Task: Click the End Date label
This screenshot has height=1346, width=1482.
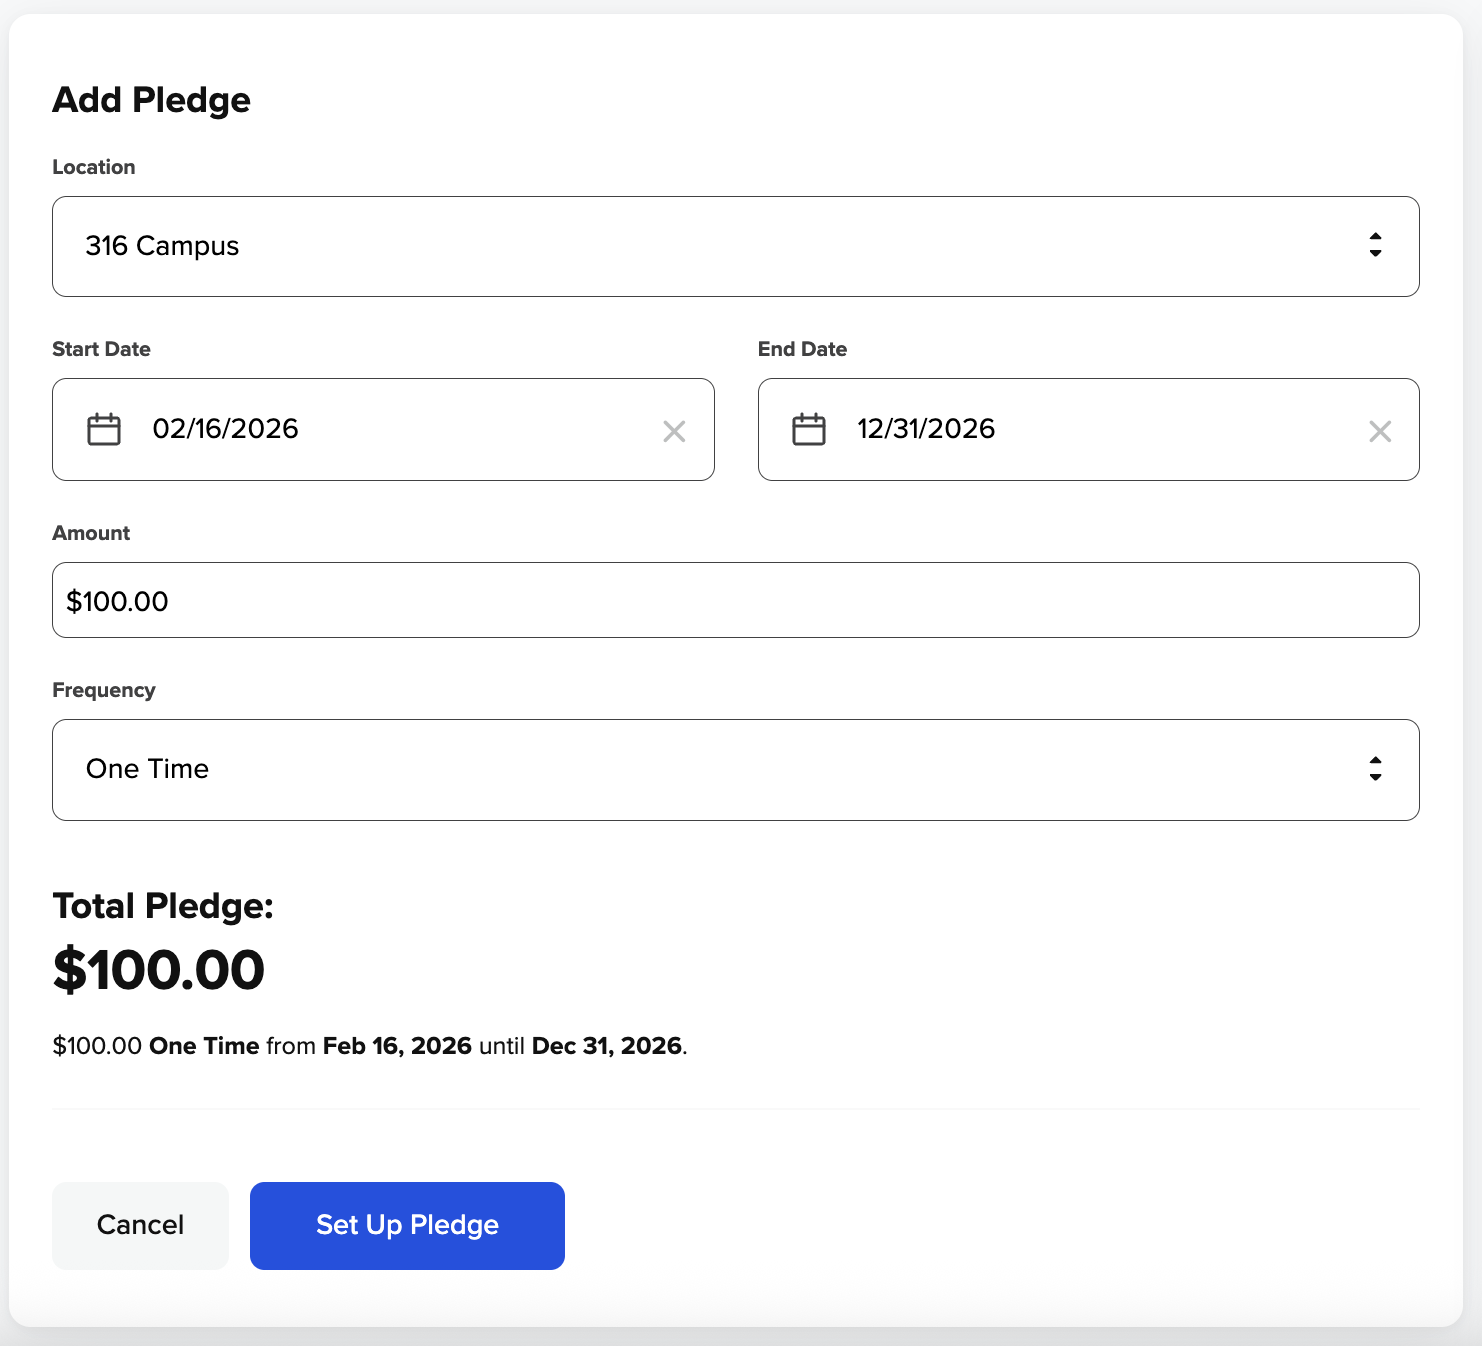Action: tap(802, 349)
